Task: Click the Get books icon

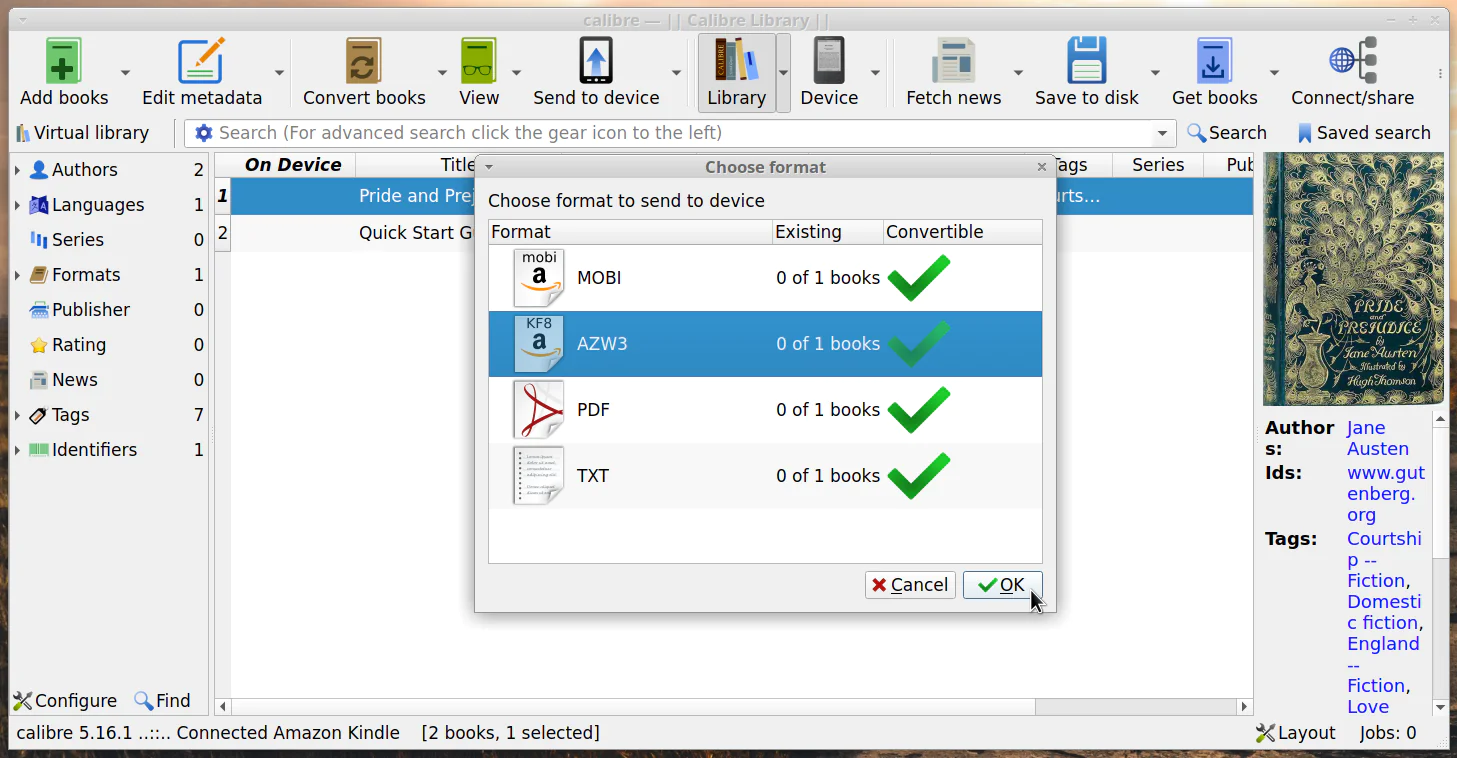Action: (x=1214, y=61)
